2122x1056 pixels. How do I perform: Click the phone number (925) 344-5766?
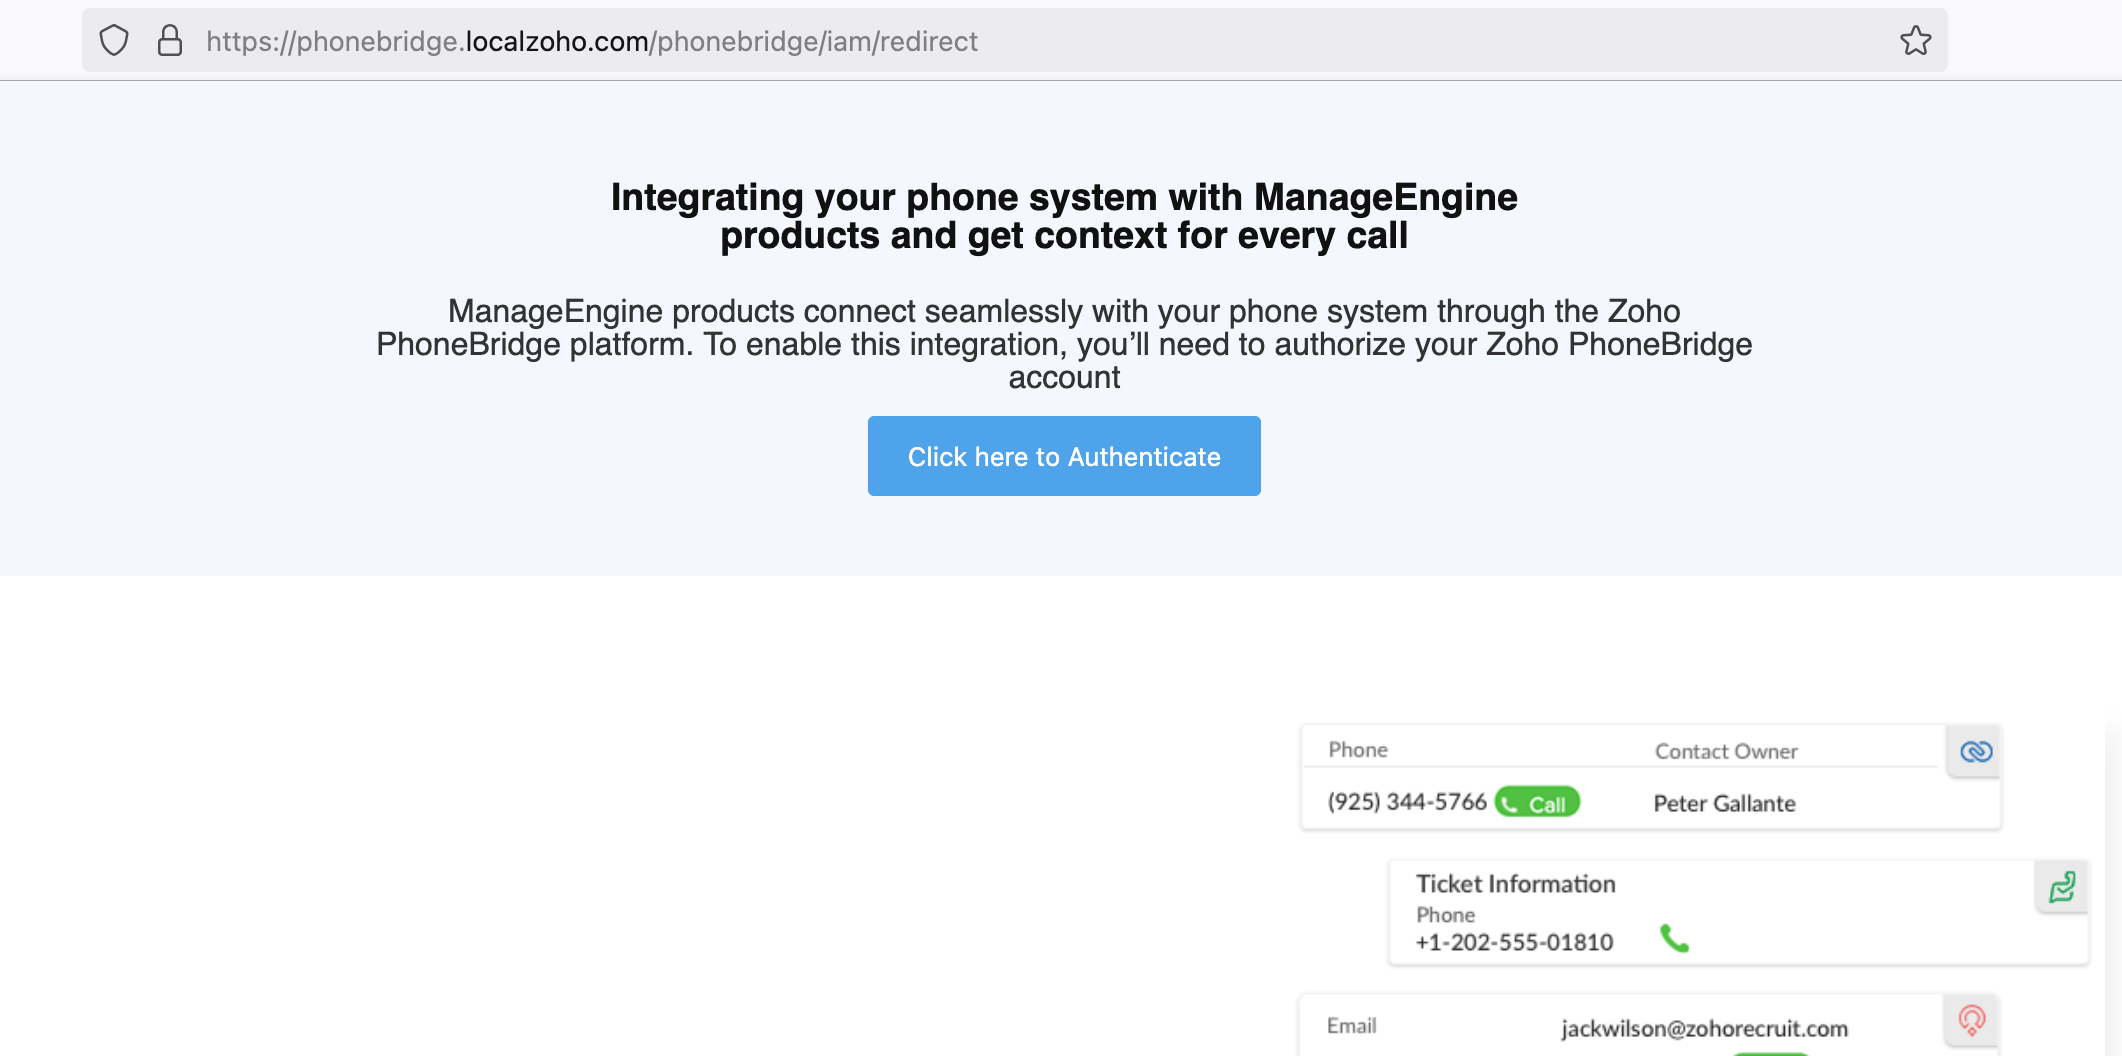[1406, 802]
